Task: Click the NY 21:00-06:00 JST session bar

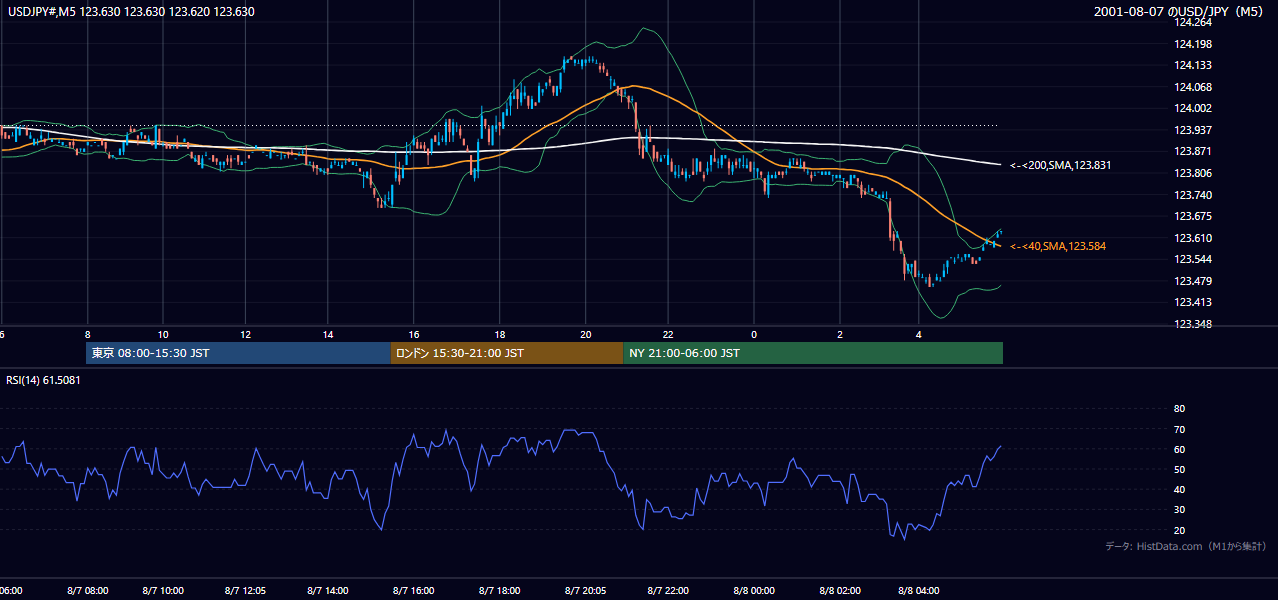Action: (813, 353)
